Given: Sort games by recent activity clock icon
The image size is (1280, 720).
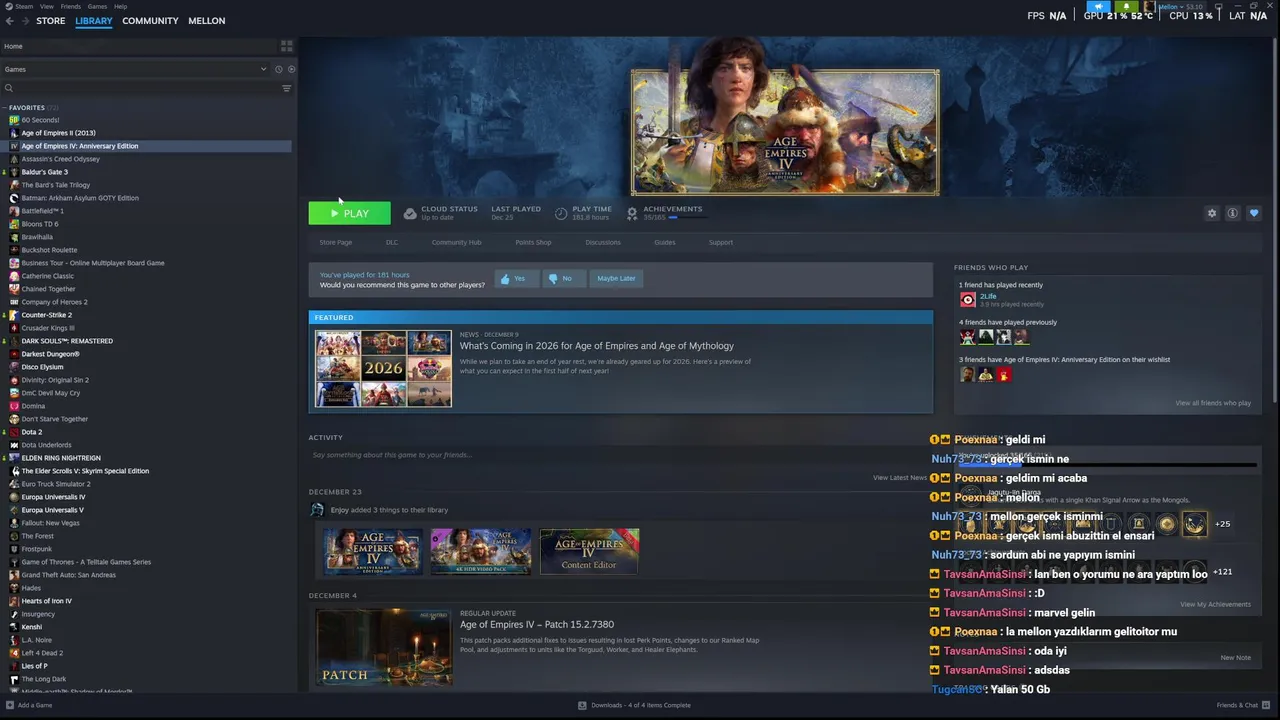Looking at the screenshot, I should [x=278, y=69].
